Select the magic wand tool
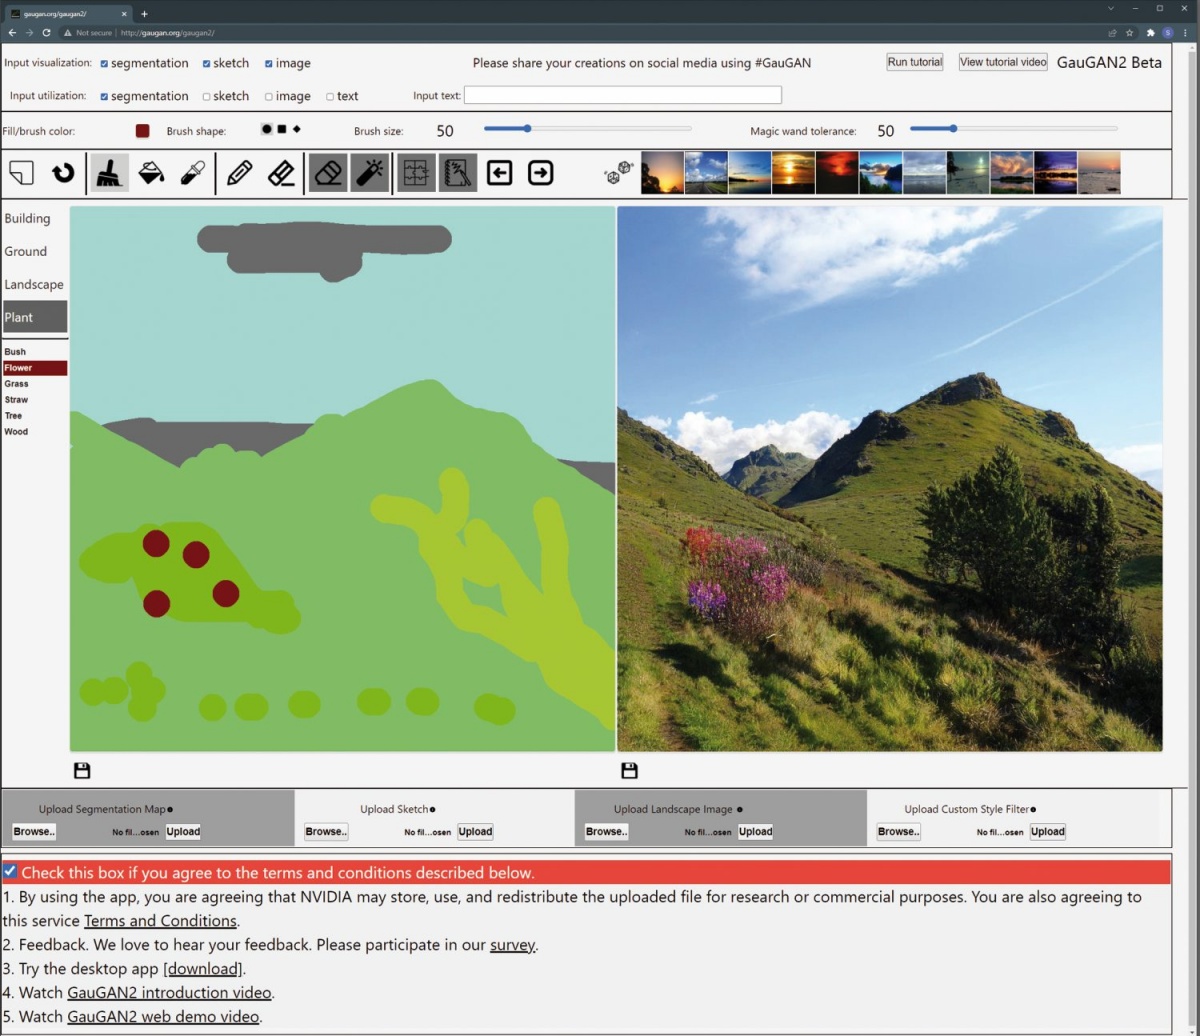1200x1036 pixels. pos(370,173)
